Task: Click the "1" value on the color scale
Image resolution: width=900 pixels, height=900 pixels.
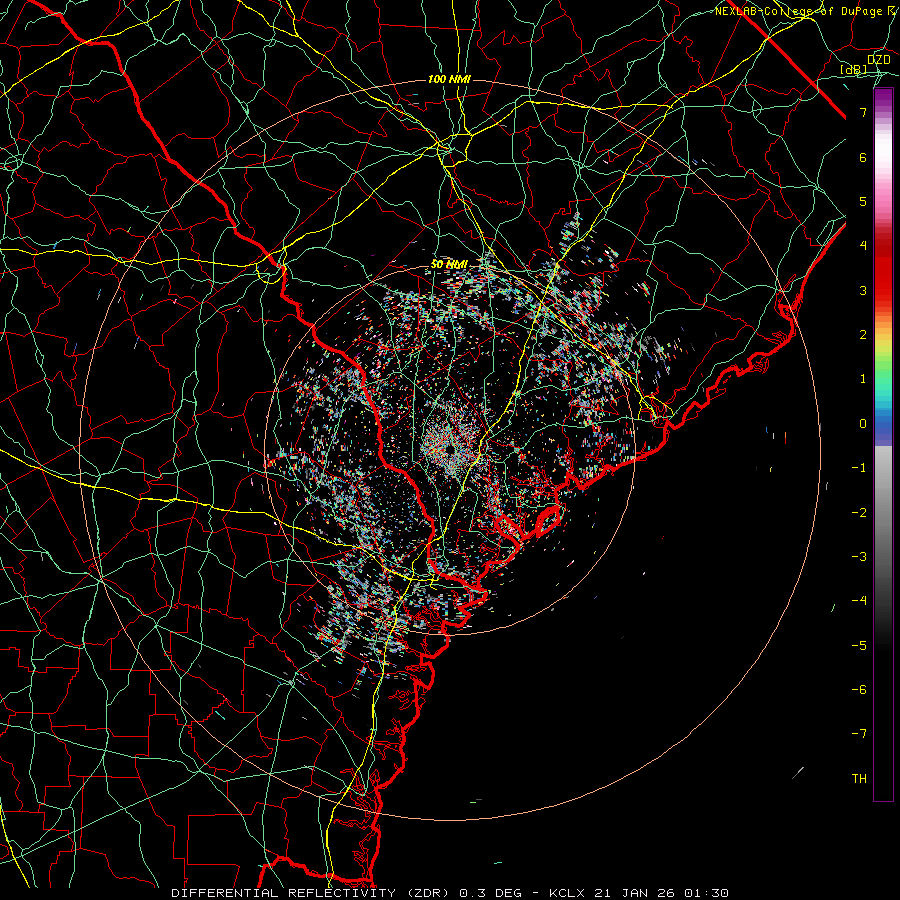Action: (863, 379)
